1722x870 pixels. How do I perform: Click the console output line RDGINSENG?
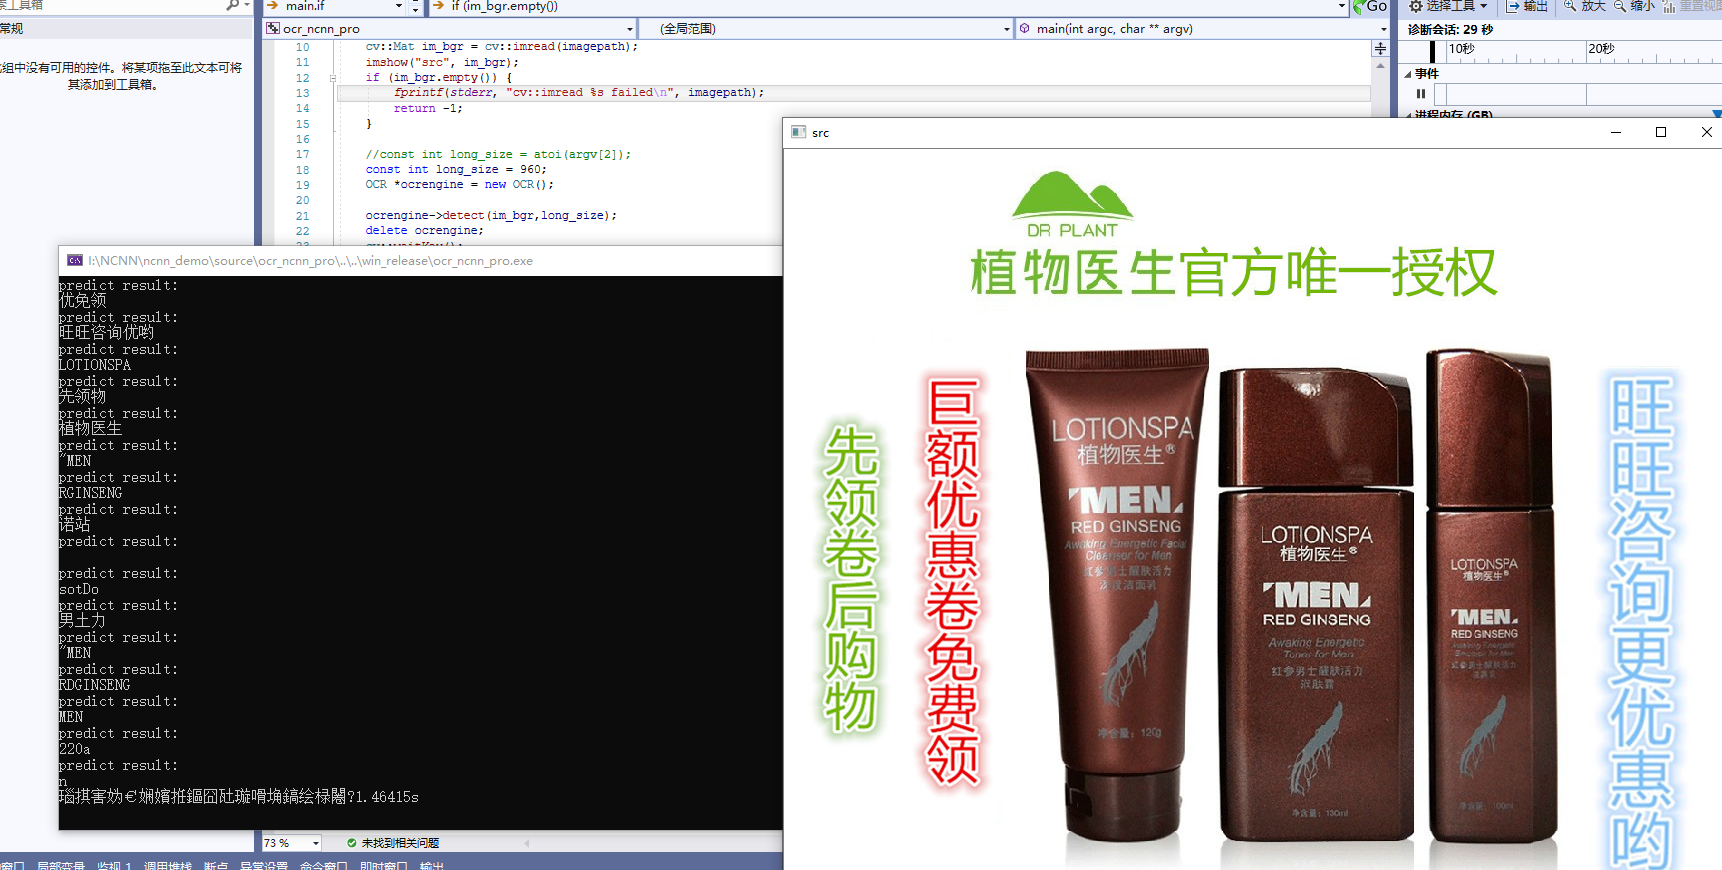coord(94,685)
